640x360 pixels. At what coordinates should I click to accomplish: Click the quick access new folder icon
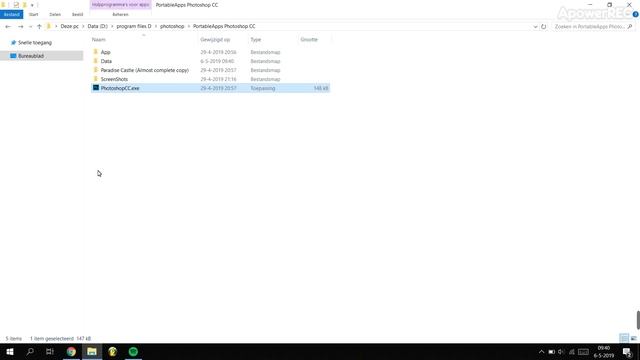coord(24,5)
